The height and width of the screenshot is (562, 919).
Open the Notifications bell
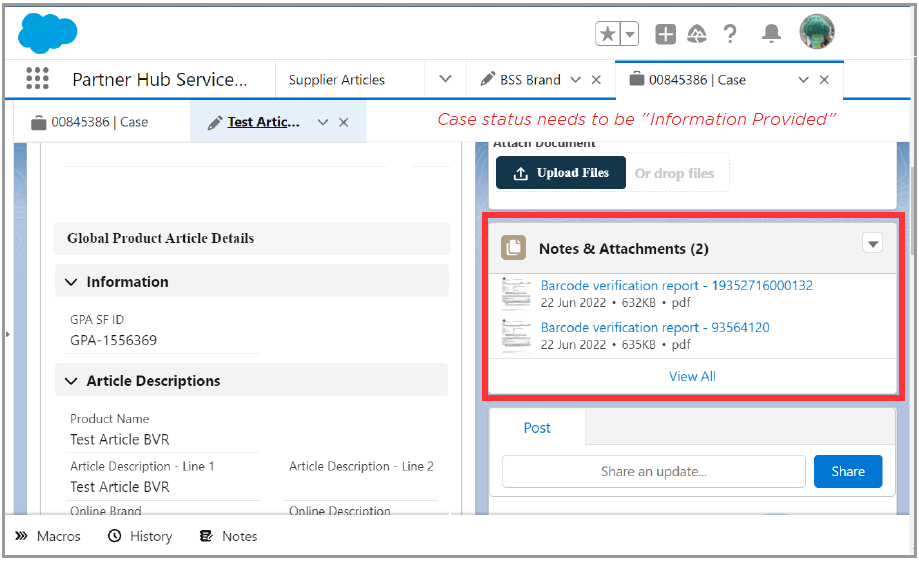[x=771, y=33]
